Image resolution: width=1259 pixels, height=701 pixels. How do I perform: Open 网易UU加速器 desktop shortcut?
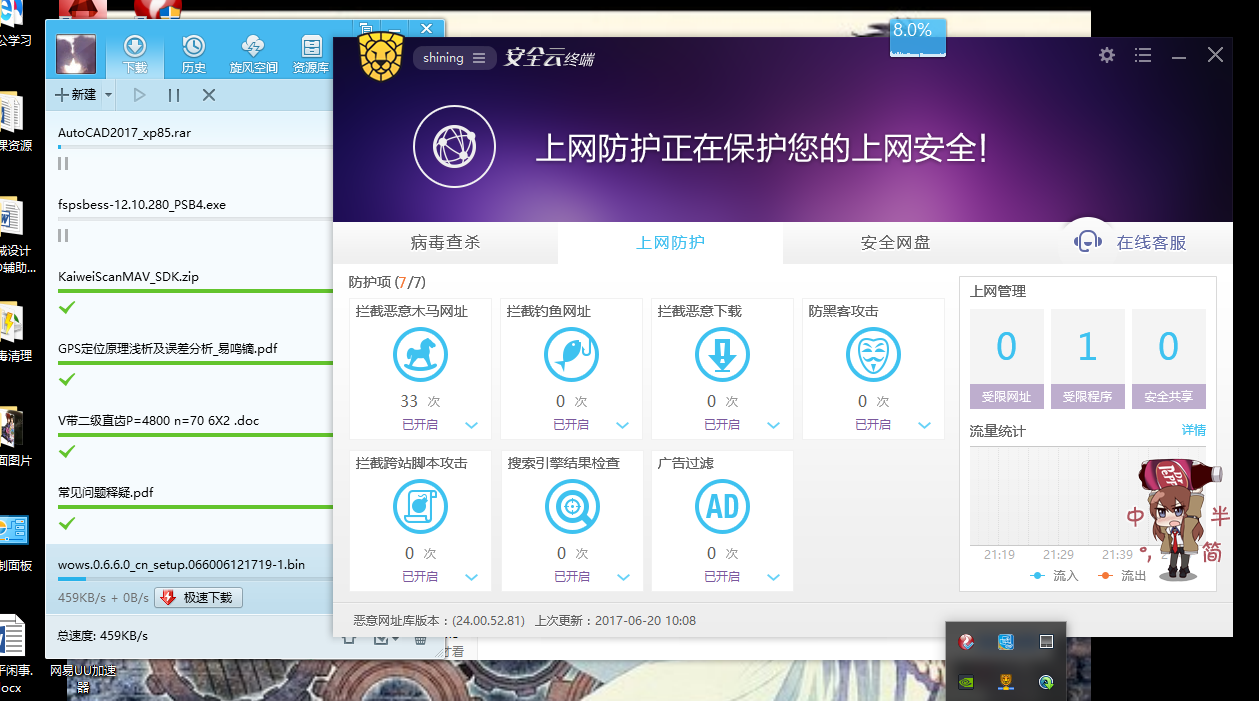pos(83,678)
